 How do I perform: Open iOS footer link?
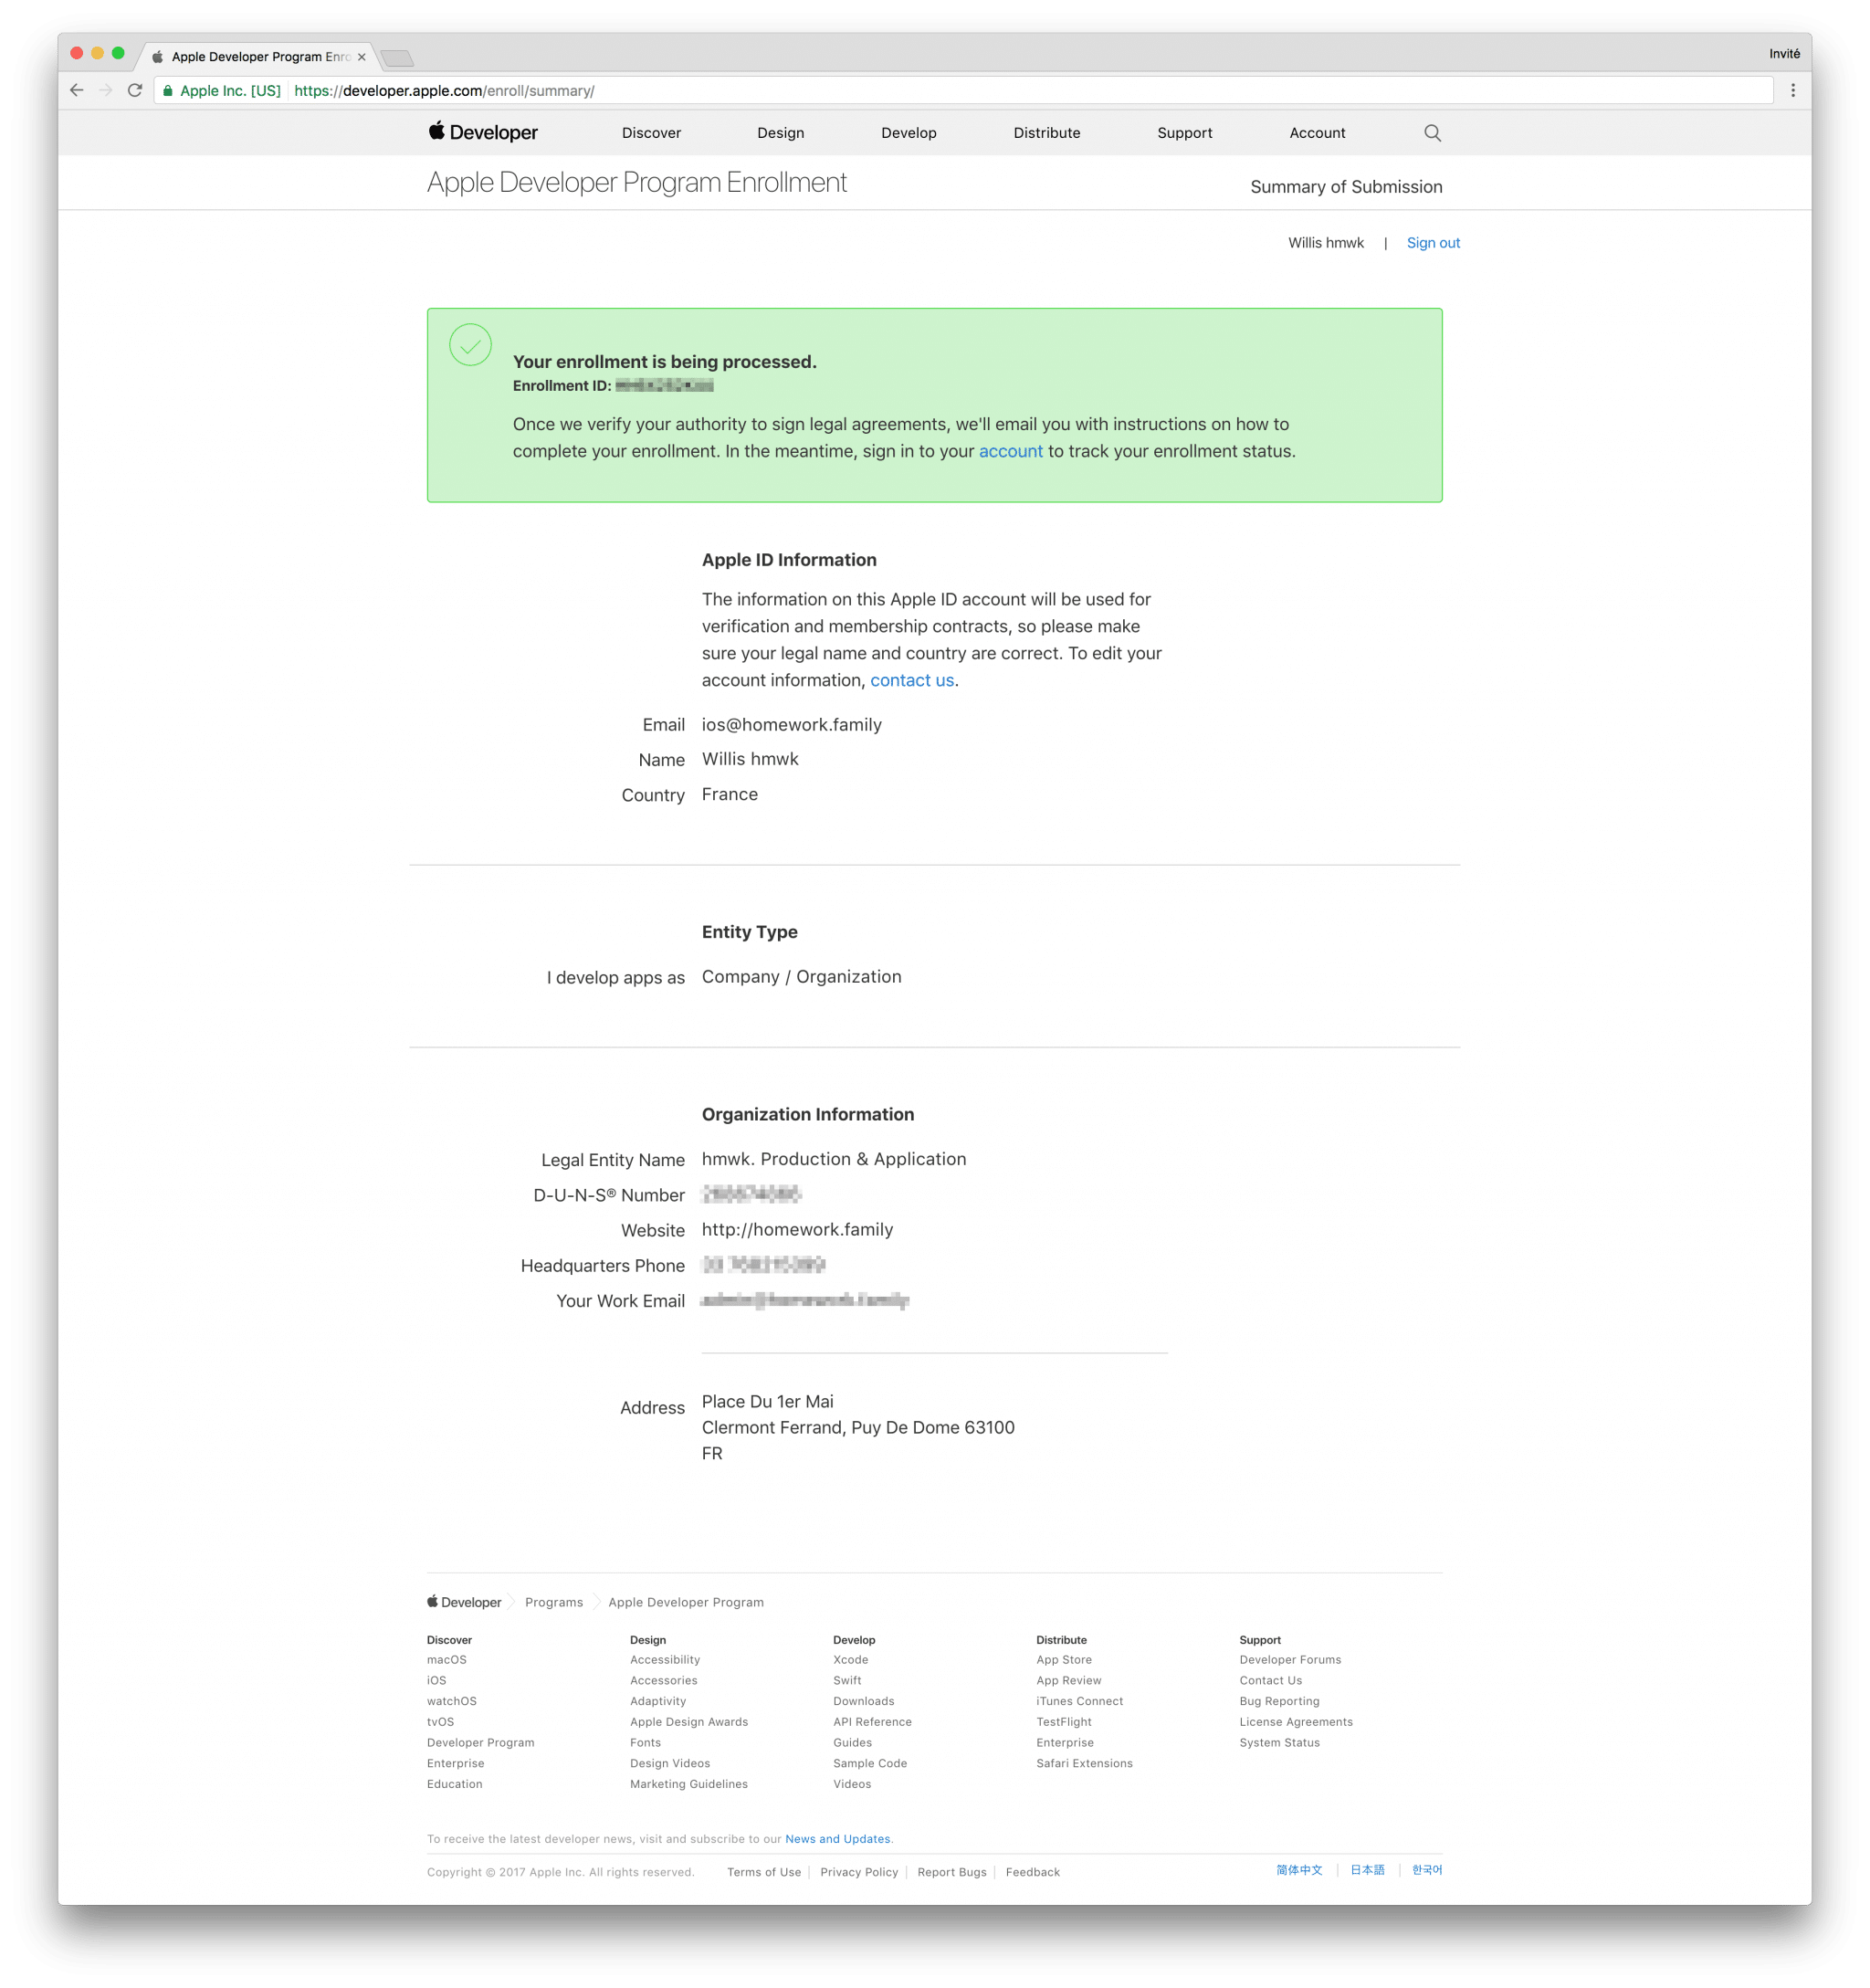pos(436,1680)
